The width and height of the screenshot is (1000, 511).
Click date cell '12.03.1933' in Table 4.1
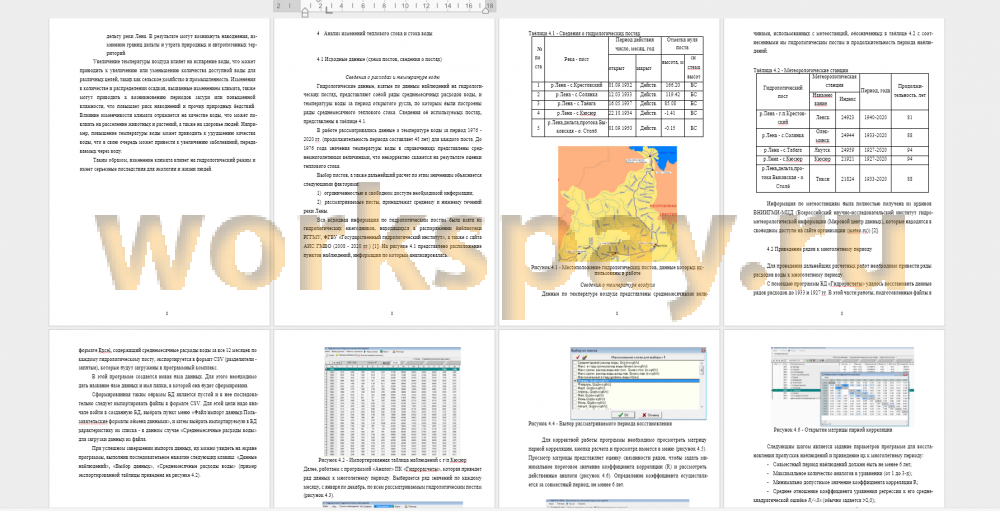point(622,94)
